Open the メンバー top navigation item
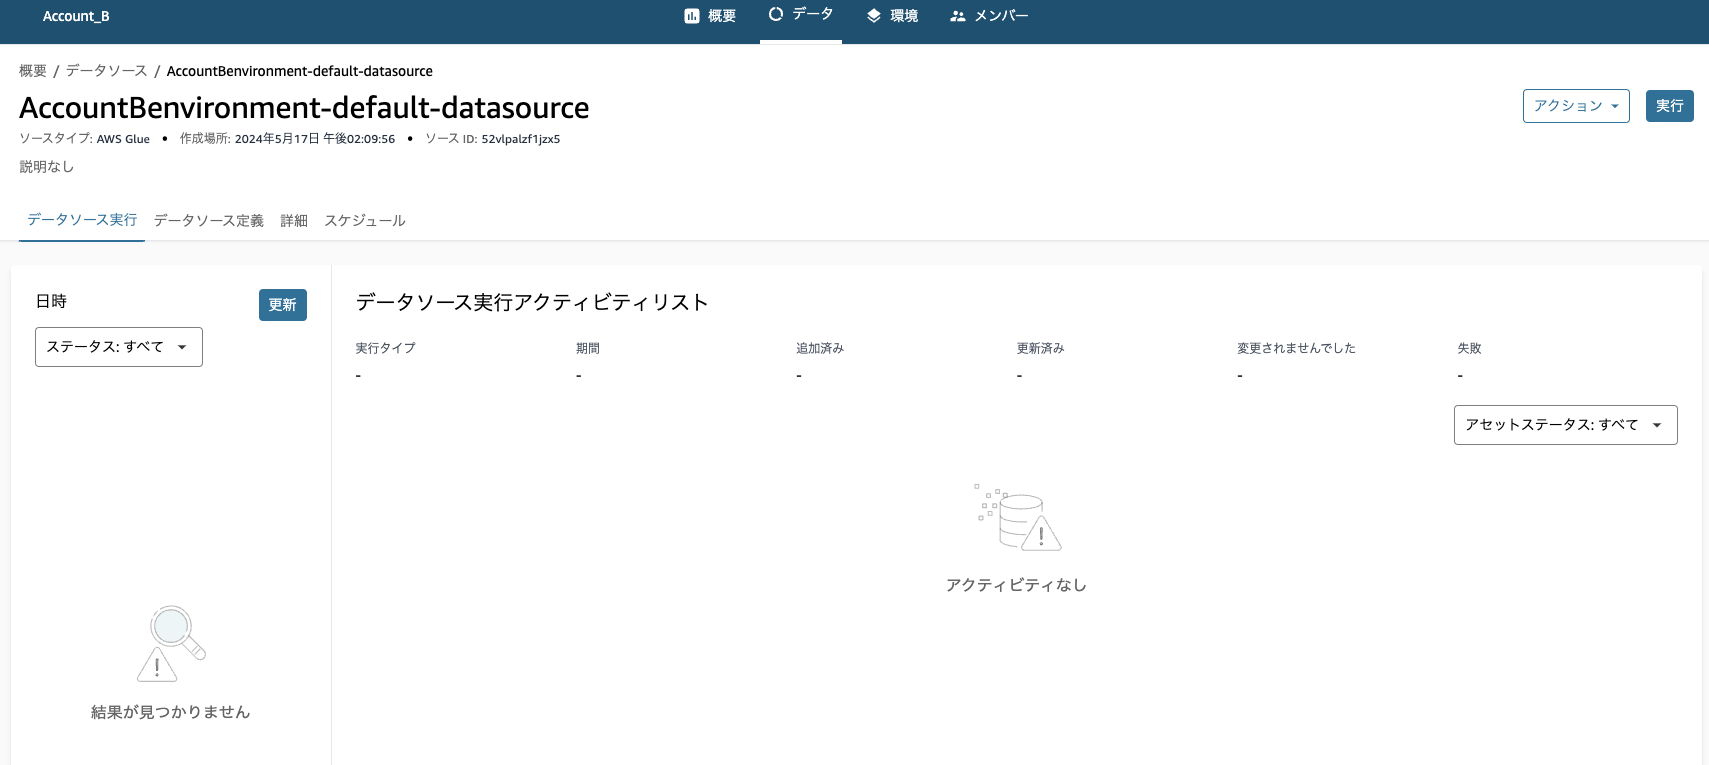The height and width of the screenshot is (765, 1709). click(x=989, y=16)
